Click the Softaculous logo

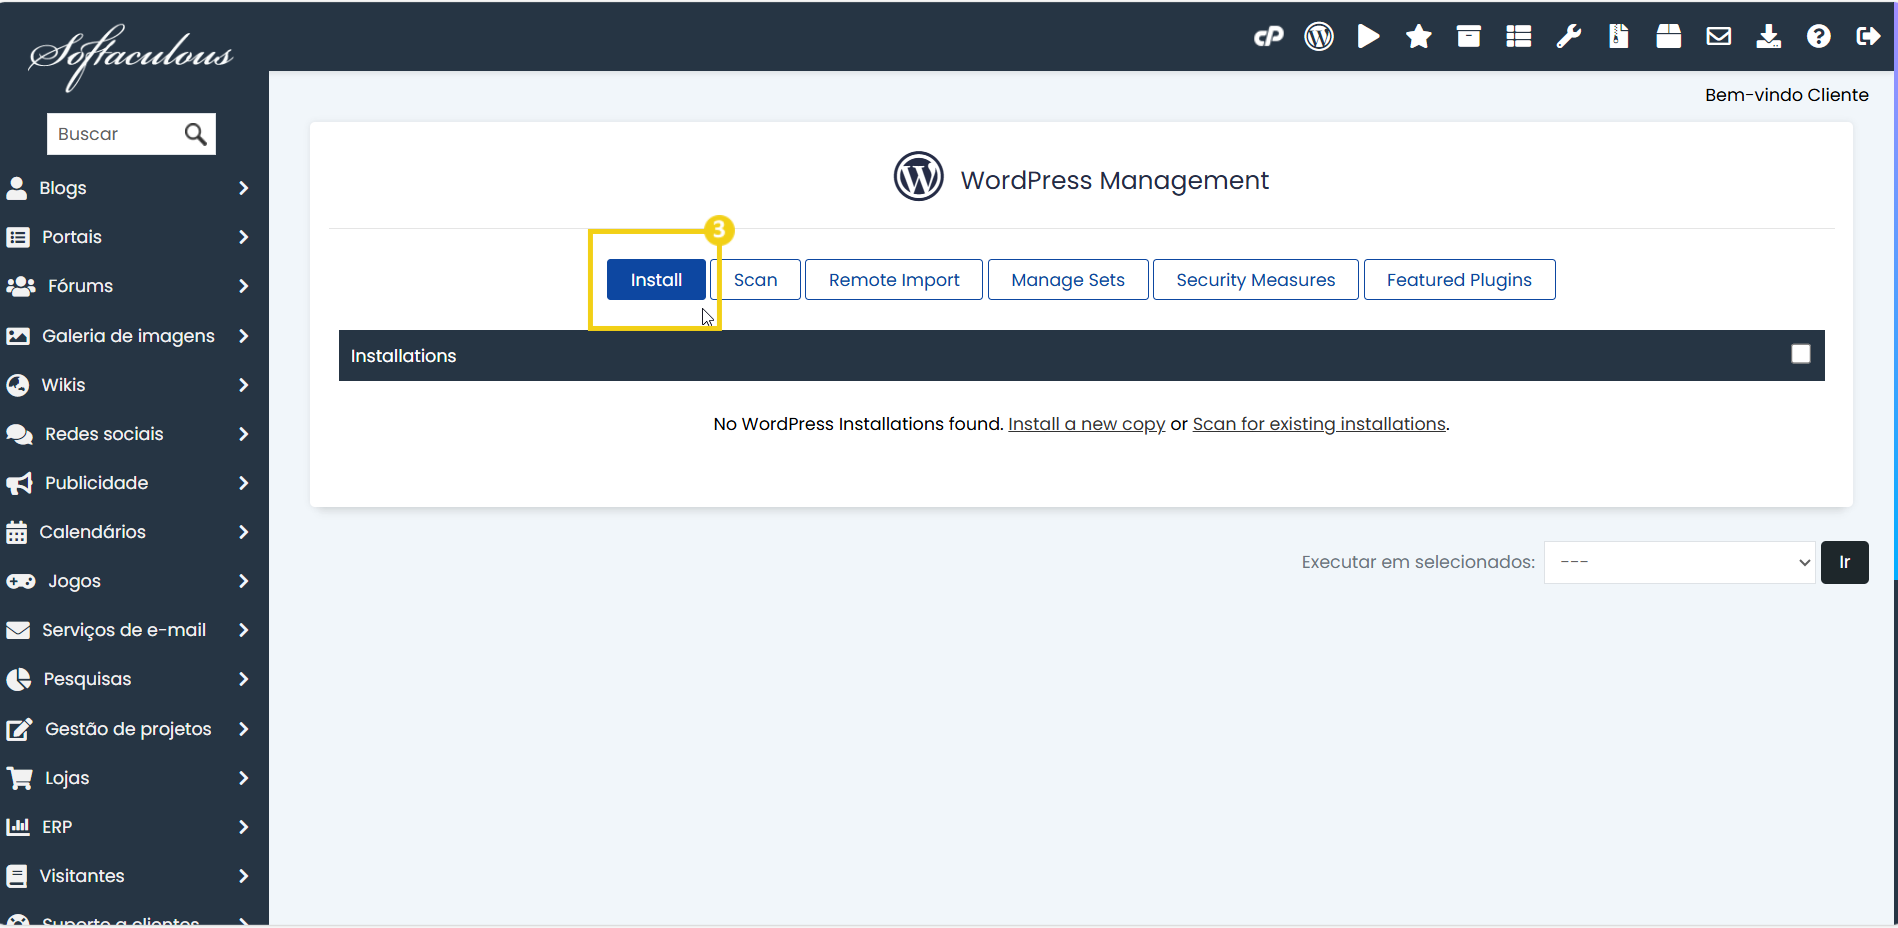click(130, 56)
